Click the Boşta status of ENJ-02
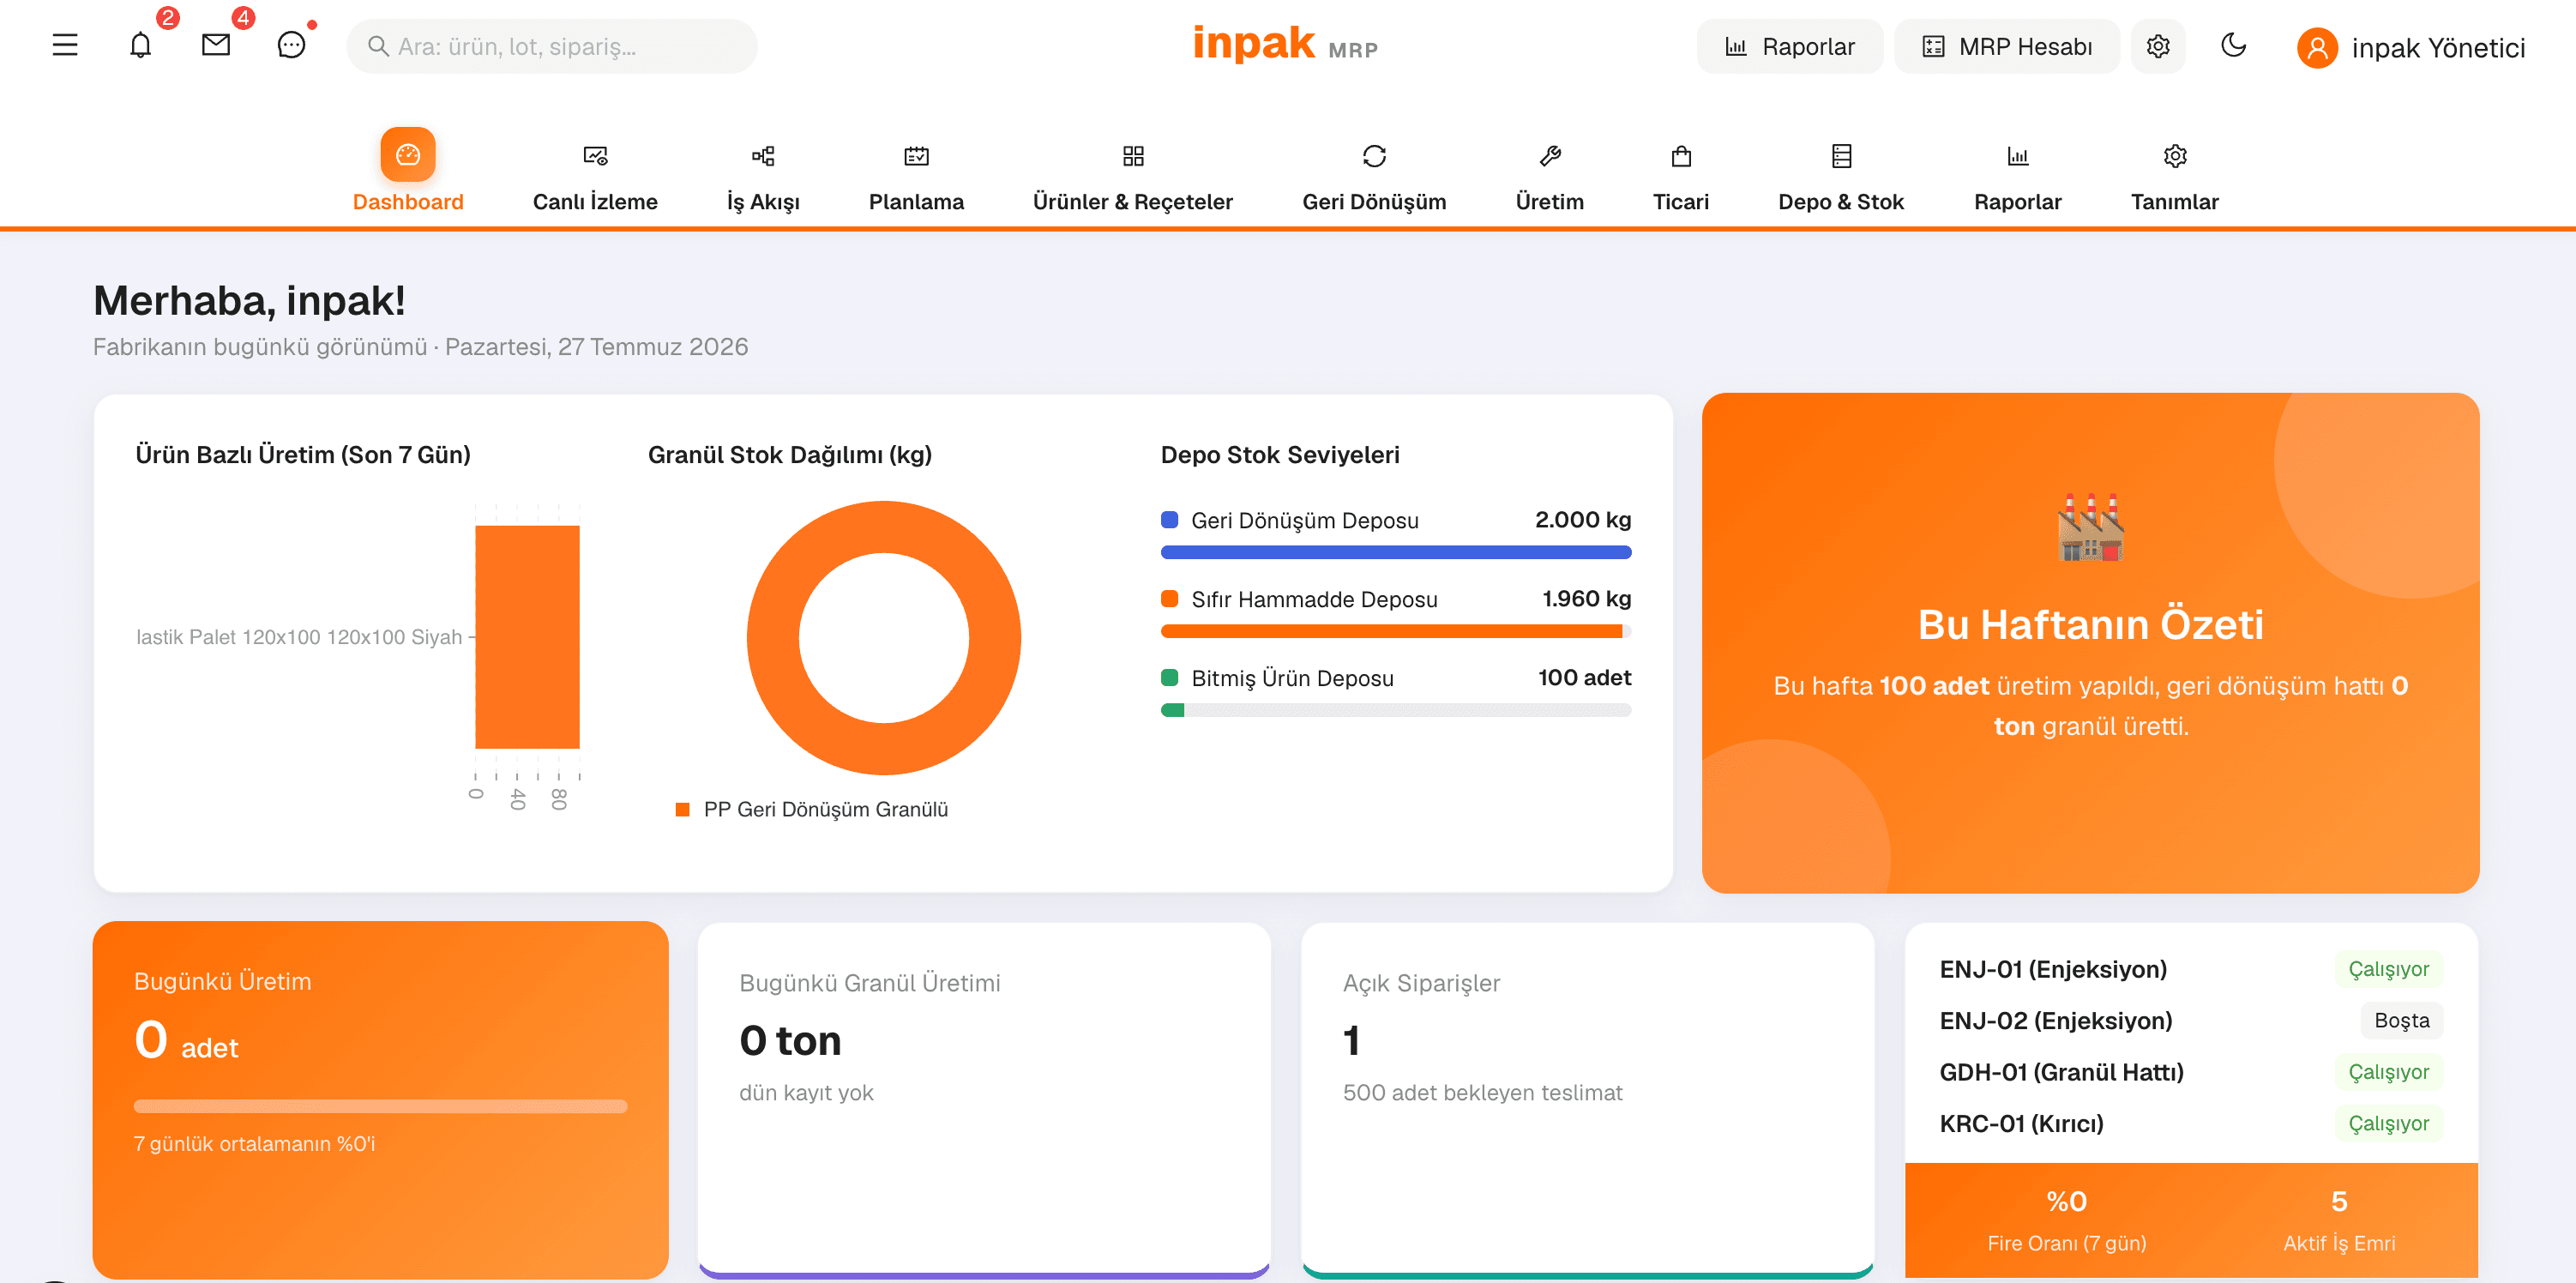This screenshot has width=2576, height=1283. (x=2401, y=1020)
